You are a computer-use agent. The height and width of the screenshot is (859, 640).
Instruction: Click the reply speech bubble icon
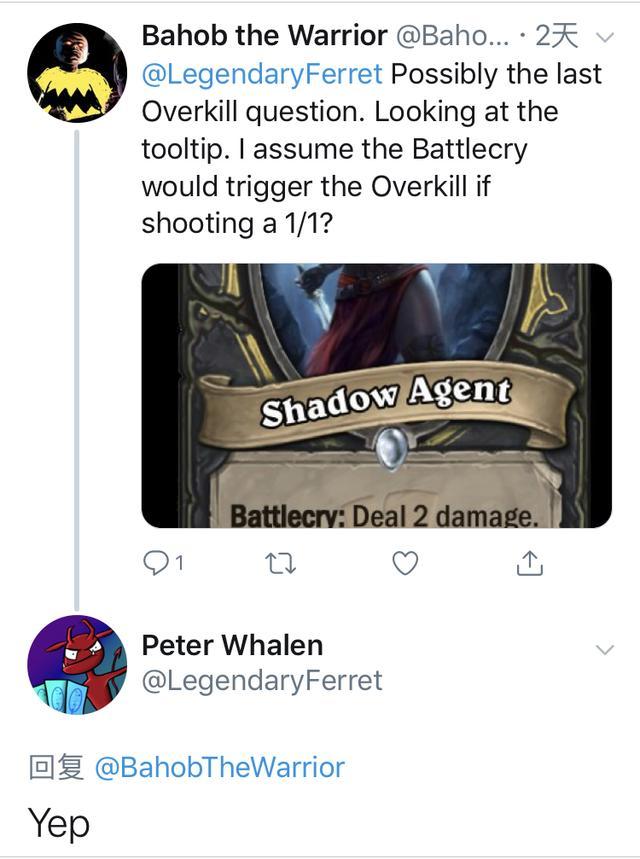pyautogui.click(x=156, y=564)
